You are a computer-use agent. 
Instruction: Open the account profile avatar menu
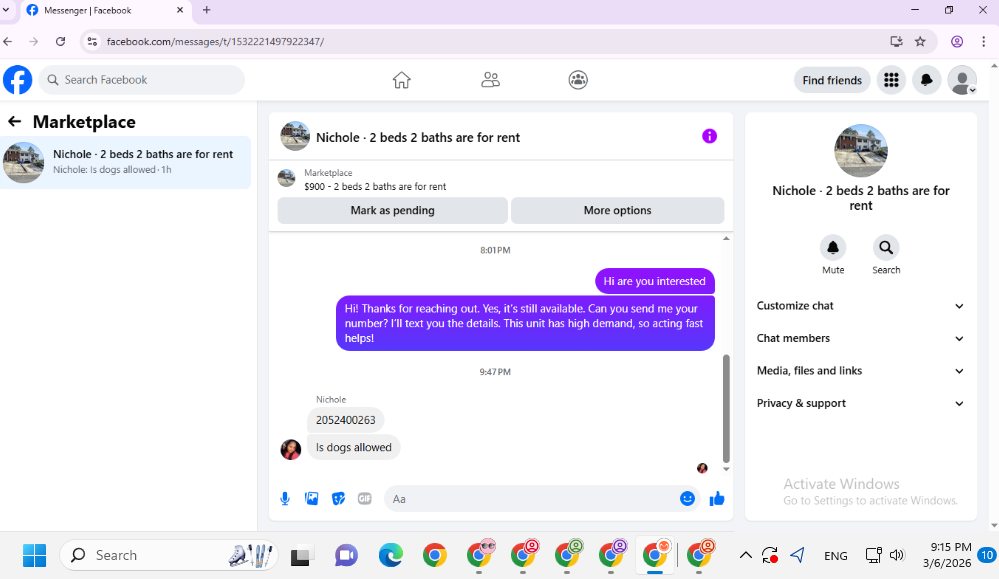click(962, 80)
